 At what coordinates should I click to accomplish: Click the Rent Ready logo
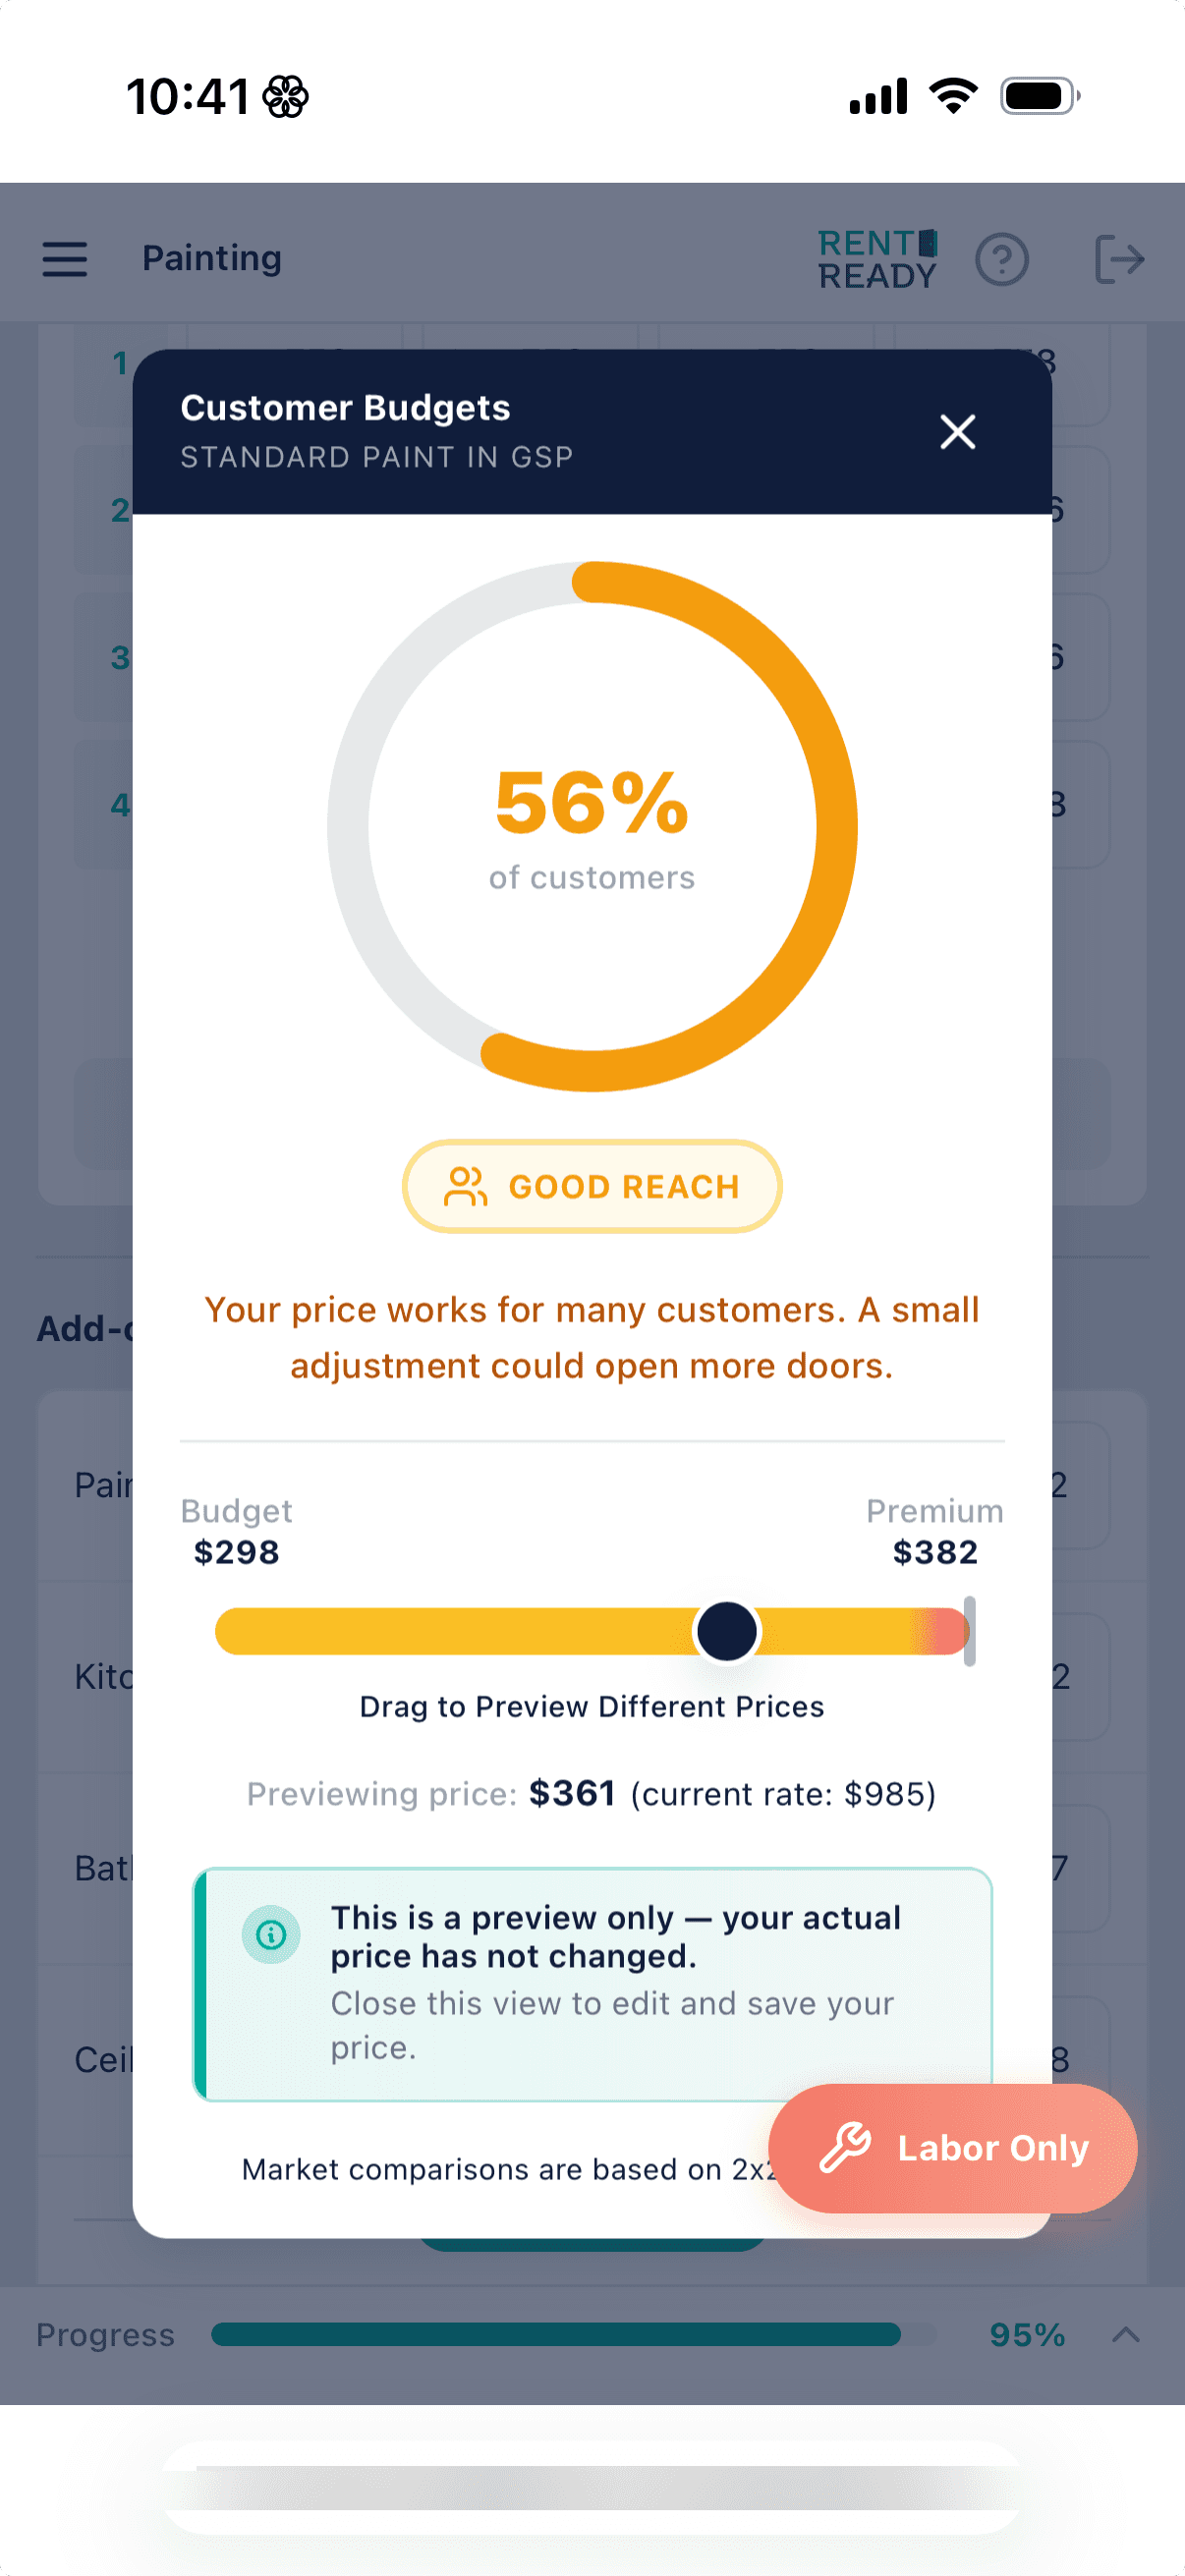click(877, 258)
